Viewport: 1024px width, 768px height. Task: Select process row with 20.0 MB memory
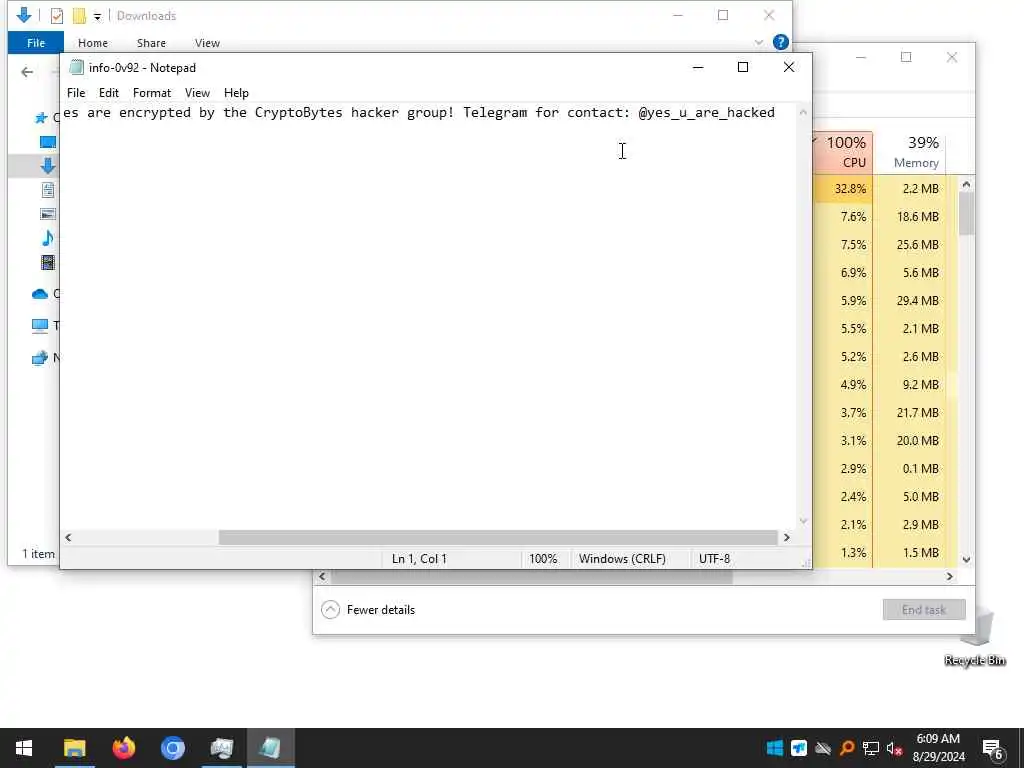click(x=885, y=441)
